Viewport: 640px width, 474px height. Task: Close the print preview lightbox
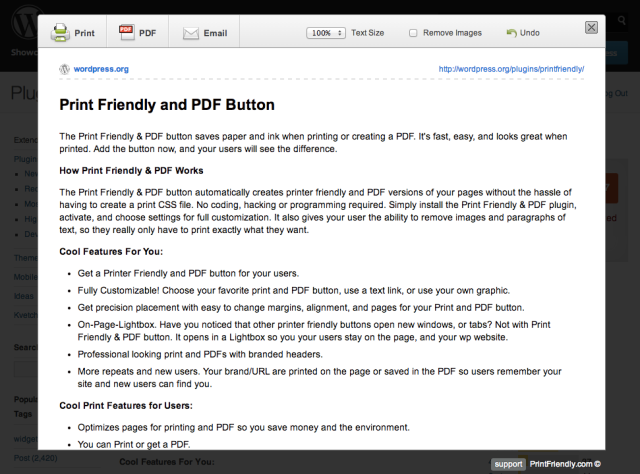(592, 28)
